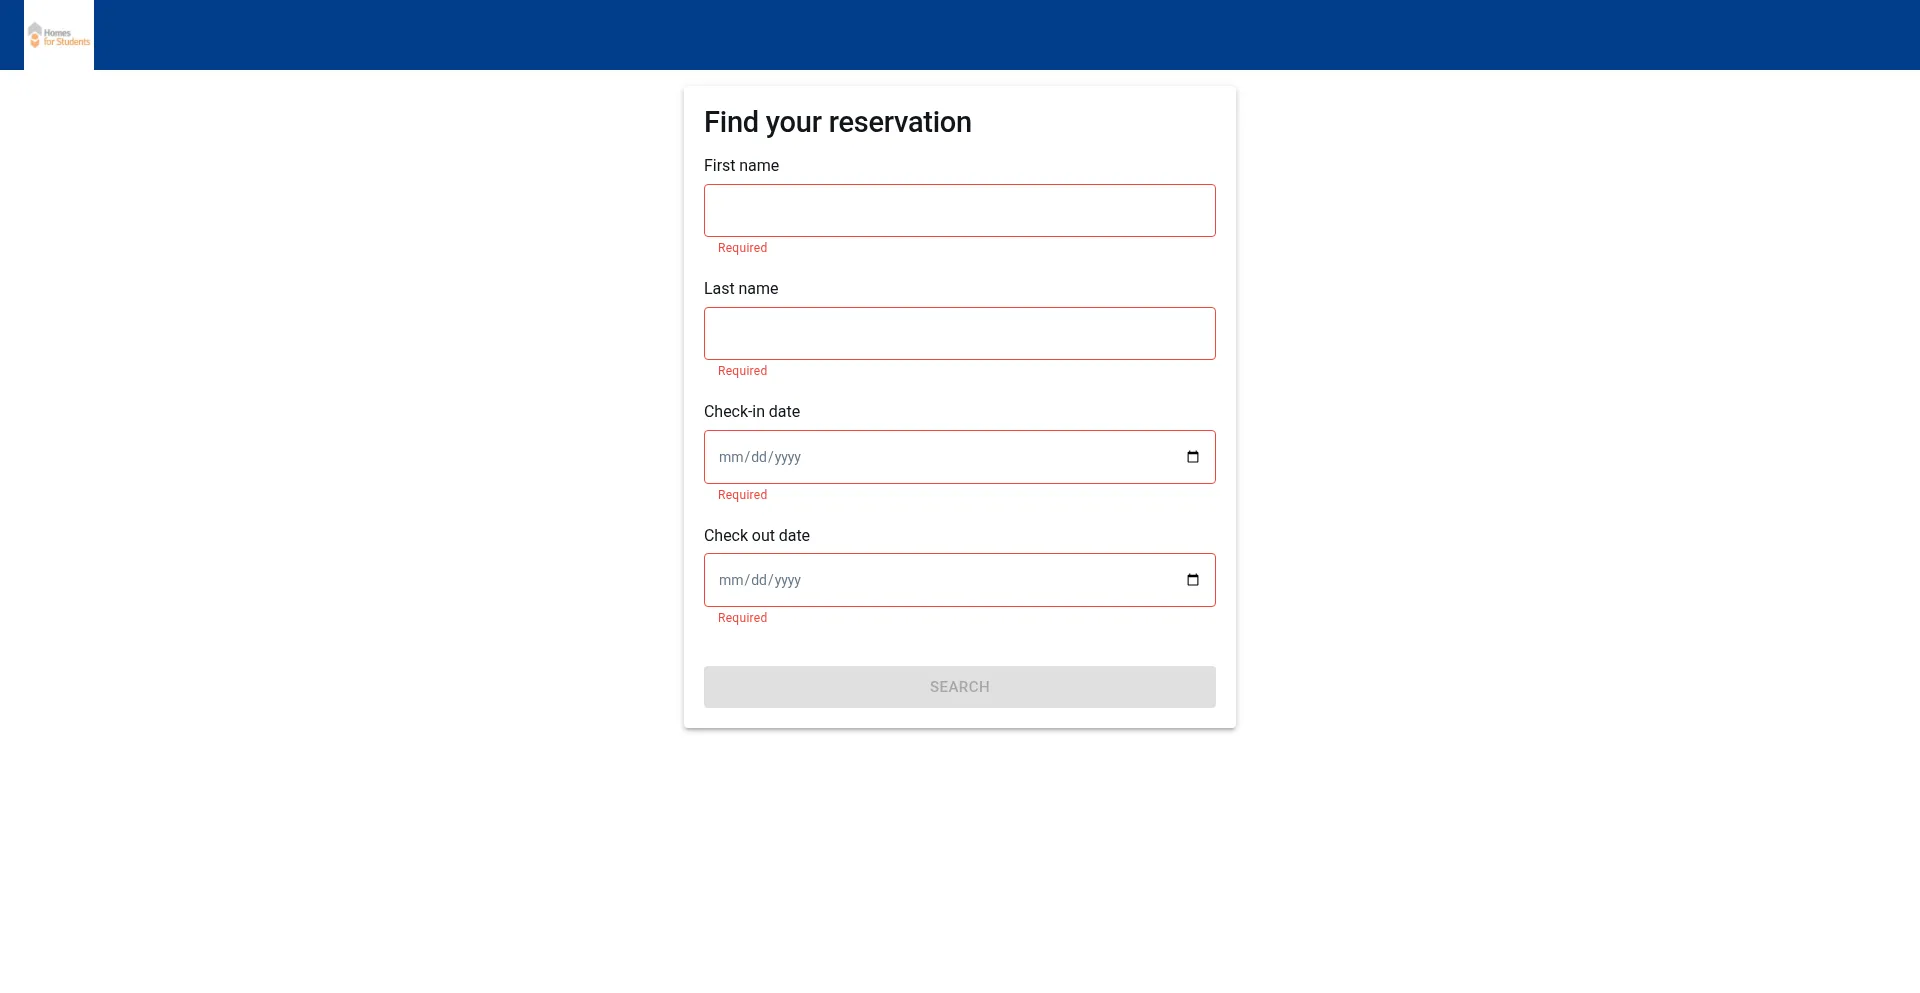The height and width of the screenshot is (993, 1920).
Task: Select the day segment of Check out date
Action: point(759,580)
